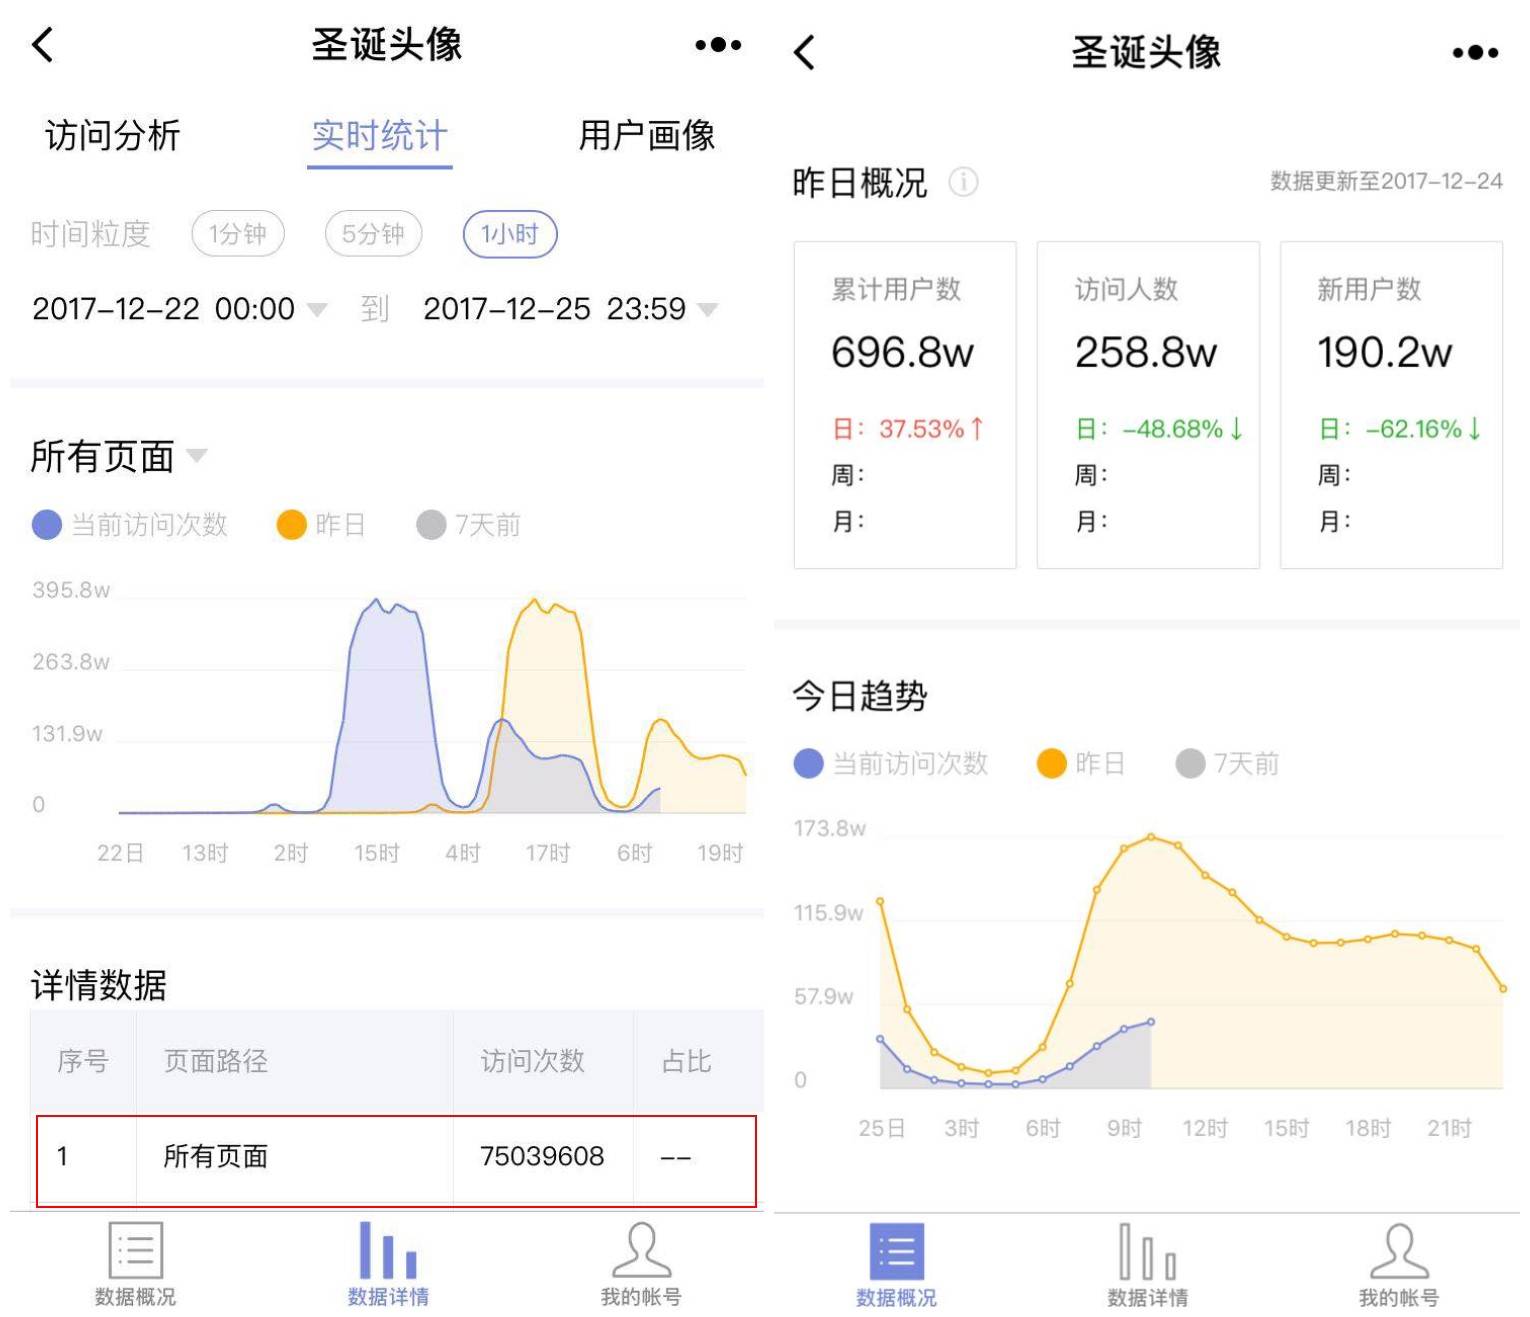Open more options menu on right screen

point(1475,52)
